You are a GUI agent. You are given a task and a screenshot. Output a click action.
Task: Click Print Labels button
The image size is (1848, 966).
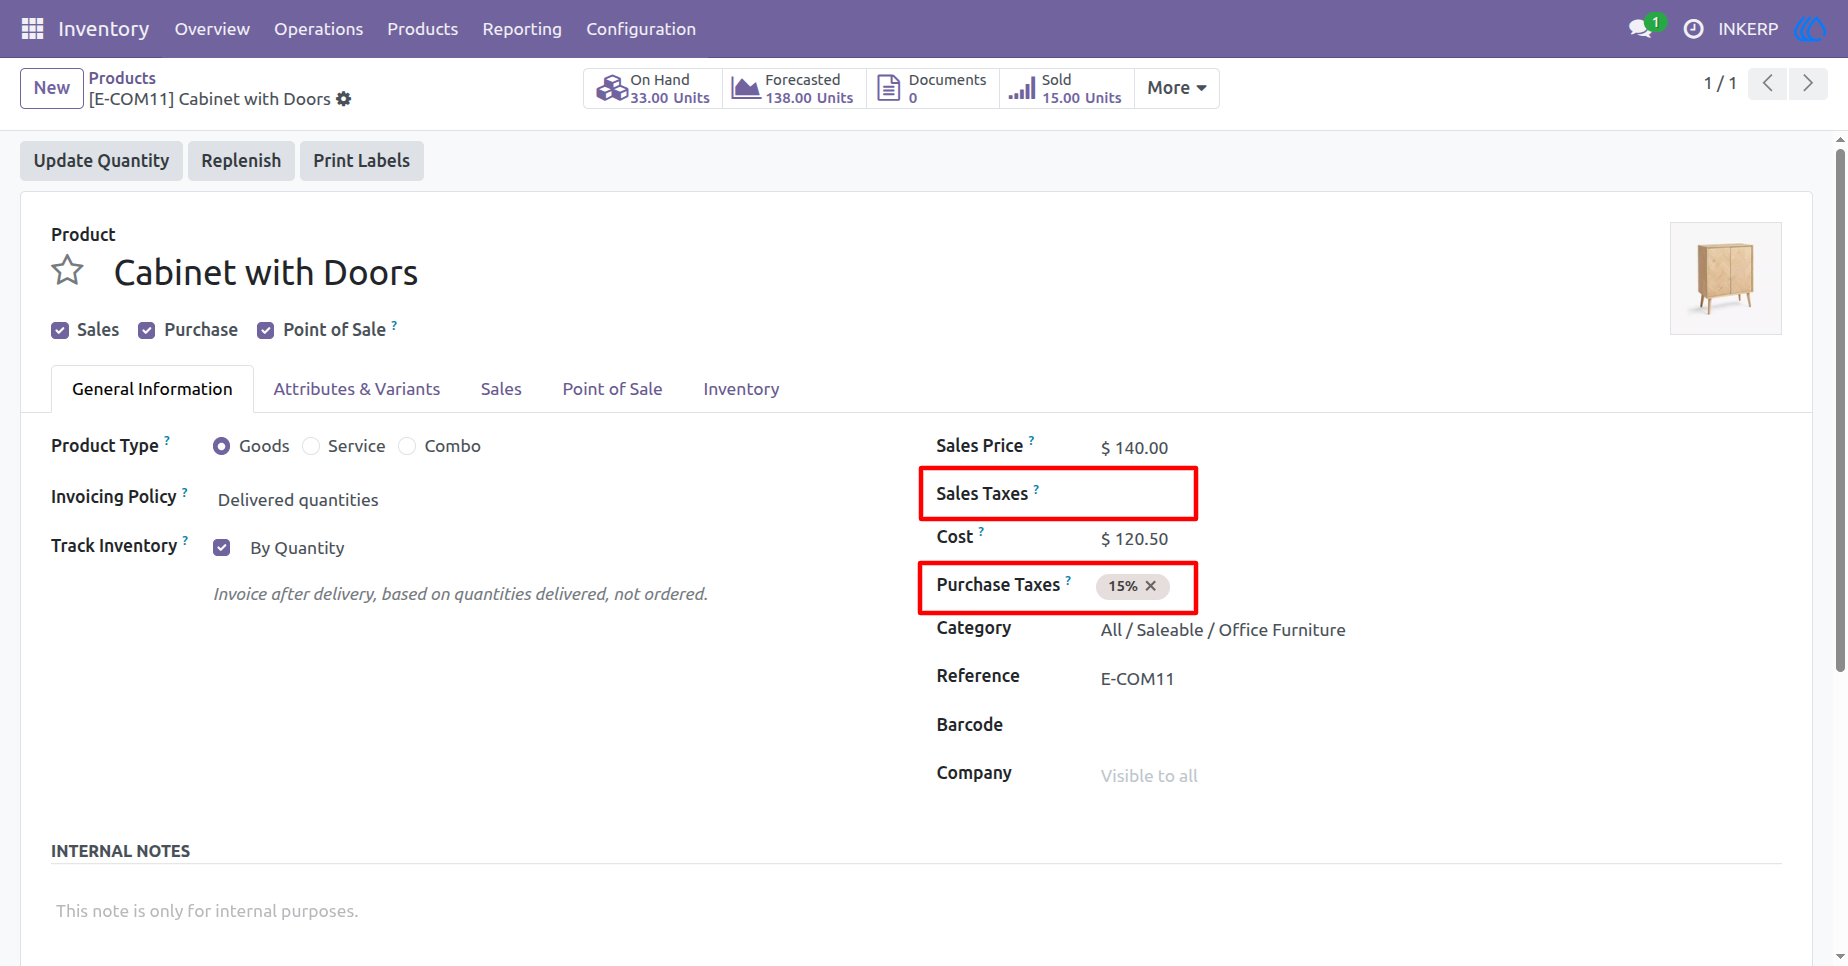(x=362, y=161)
